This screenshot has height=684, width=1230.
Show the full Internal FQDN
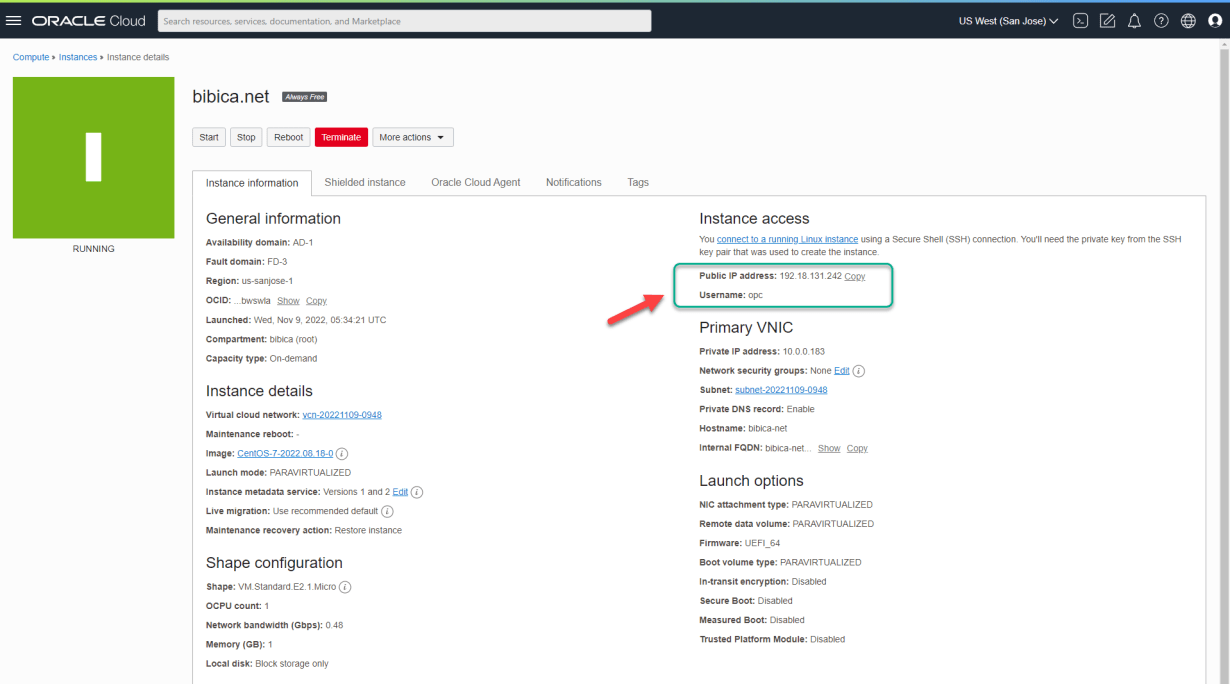(x=829, y=448)
